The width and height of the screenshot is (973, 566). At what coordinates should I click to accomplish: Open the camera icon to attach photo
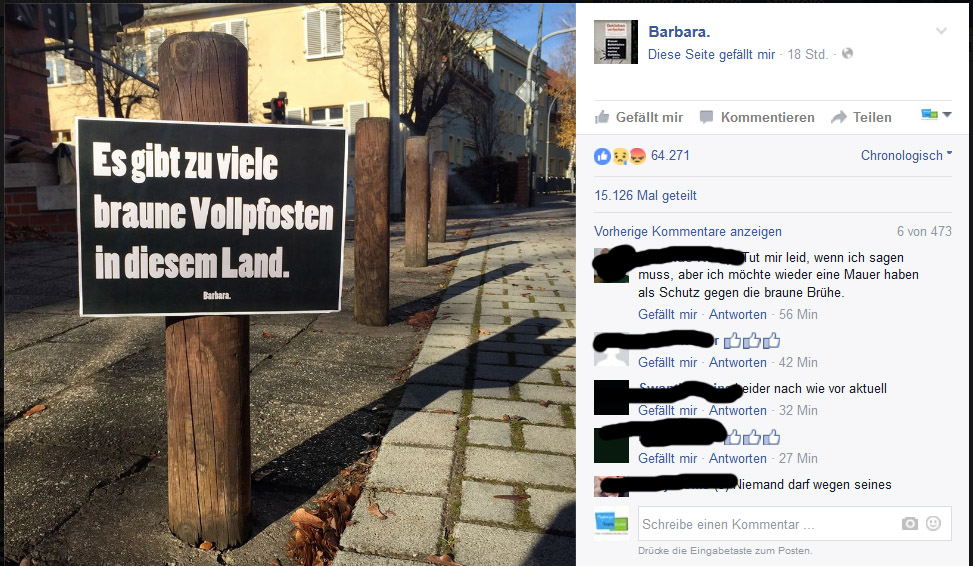click(910, 524)
